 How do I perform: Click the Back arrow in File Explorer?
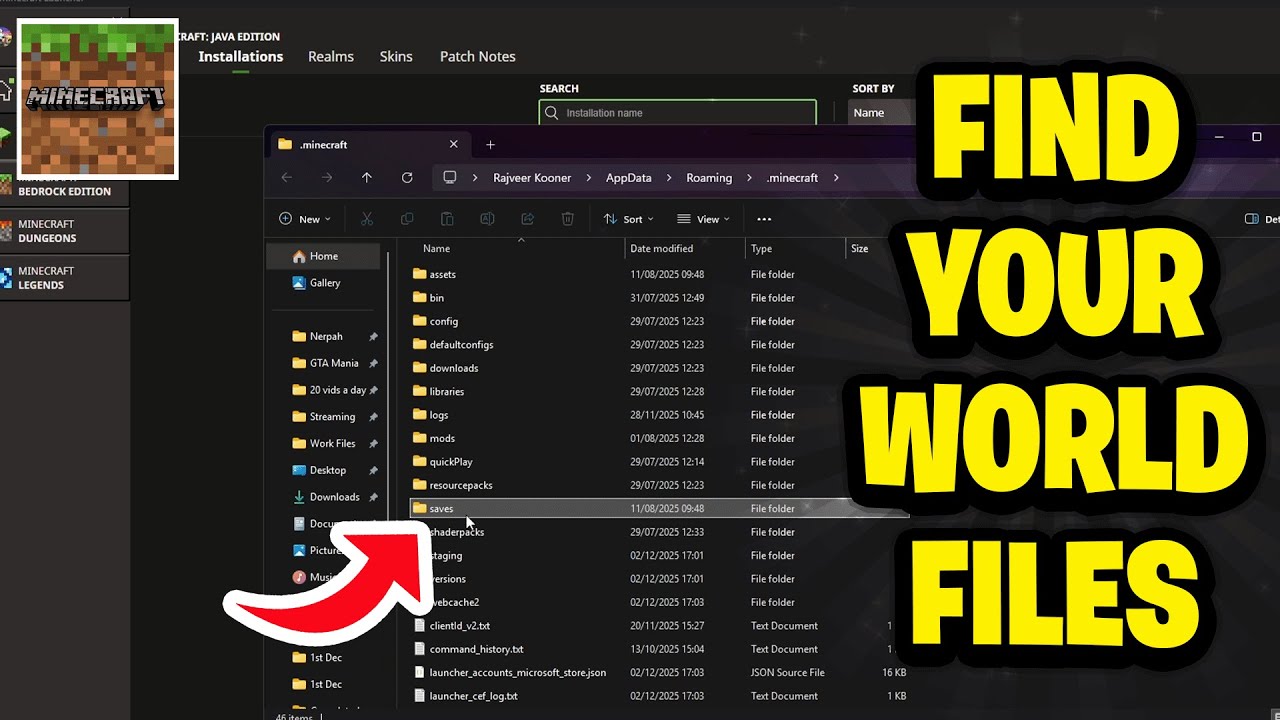287,177
